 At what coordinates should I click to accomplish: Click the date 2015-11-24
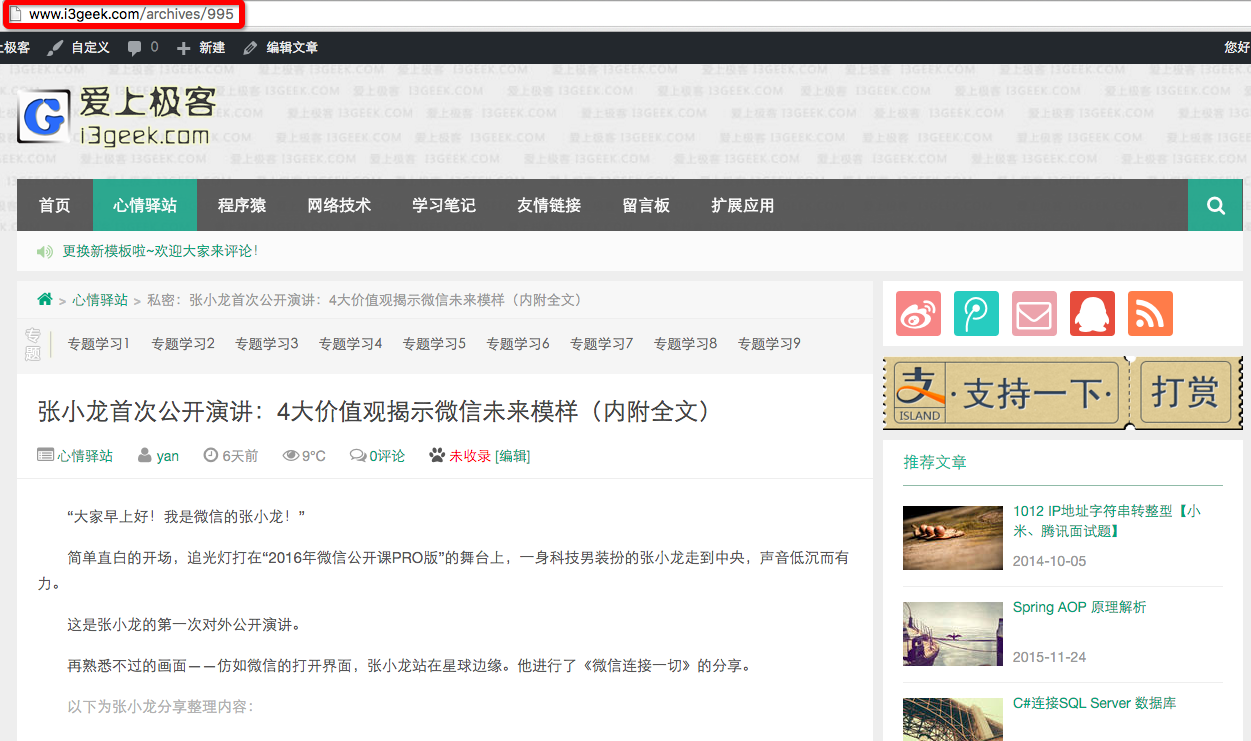click(x=1049, y=657)
